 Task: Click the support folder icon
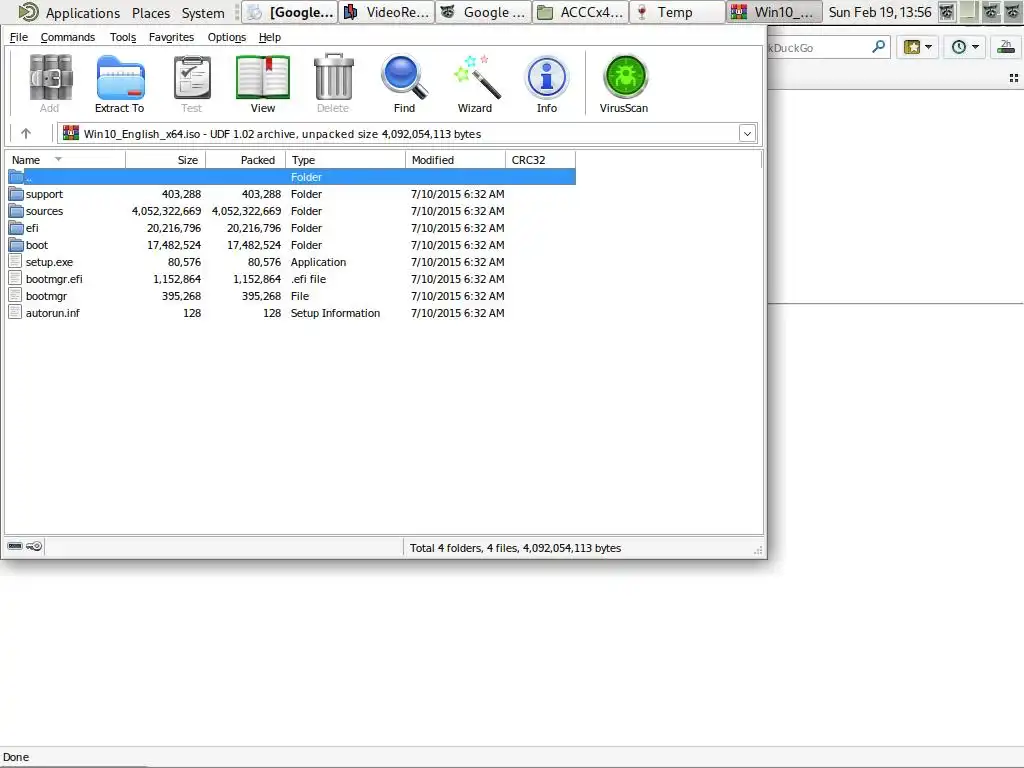coord(16,194)
